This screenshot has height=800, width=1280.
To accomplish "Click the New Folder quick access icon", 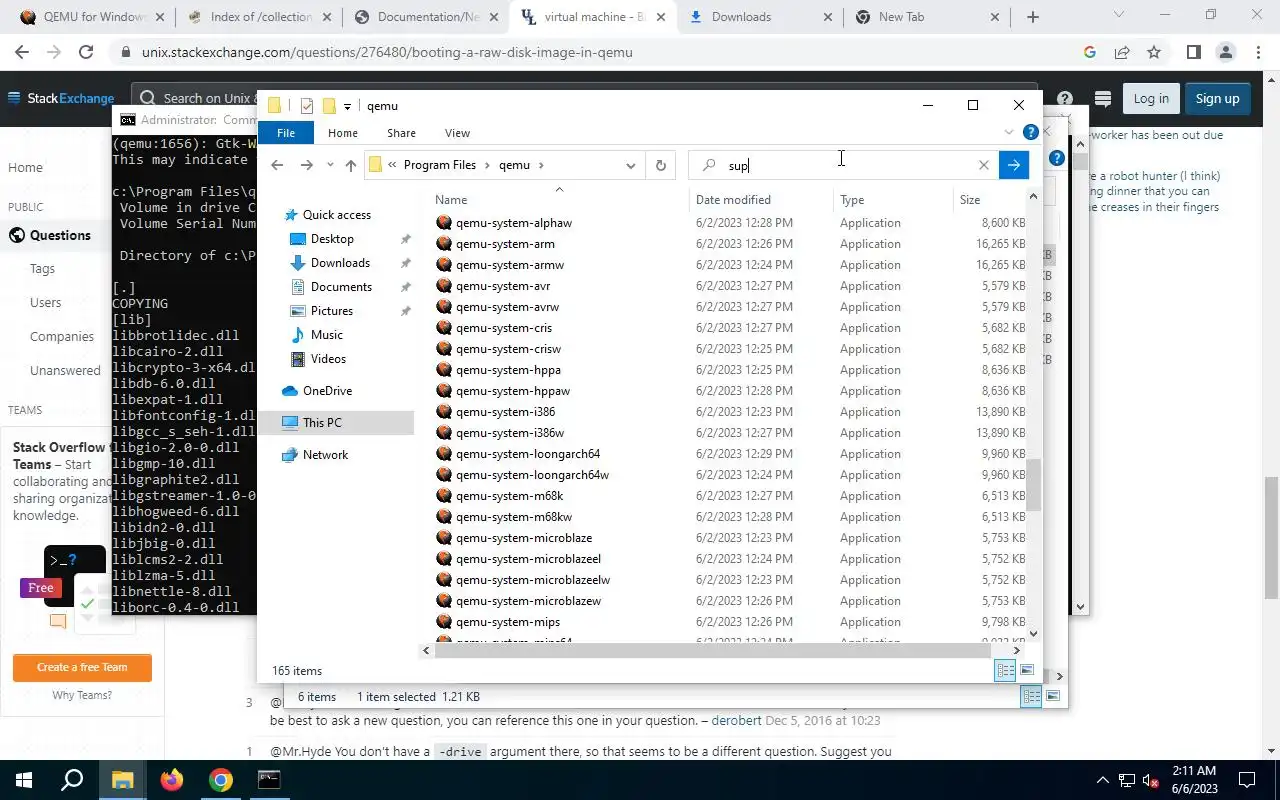I will coord(328,106).
